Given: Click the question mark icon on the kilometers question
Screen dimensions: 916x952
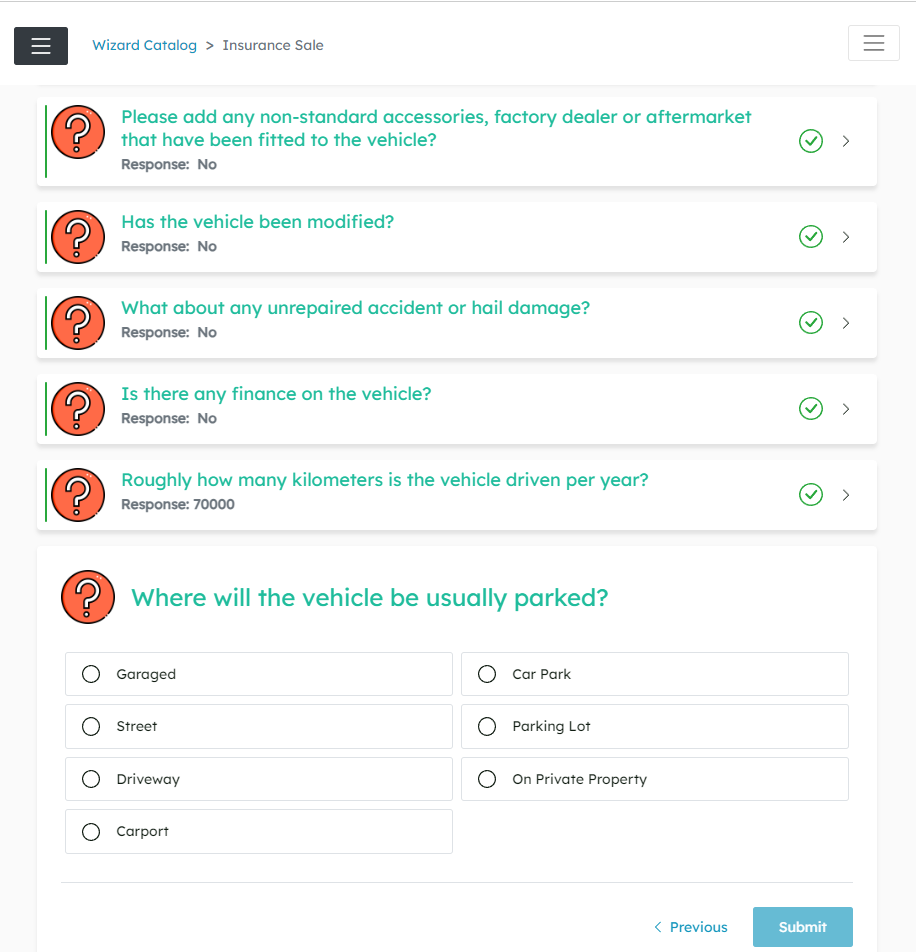Looking at the screenshot, I should 77,494.
